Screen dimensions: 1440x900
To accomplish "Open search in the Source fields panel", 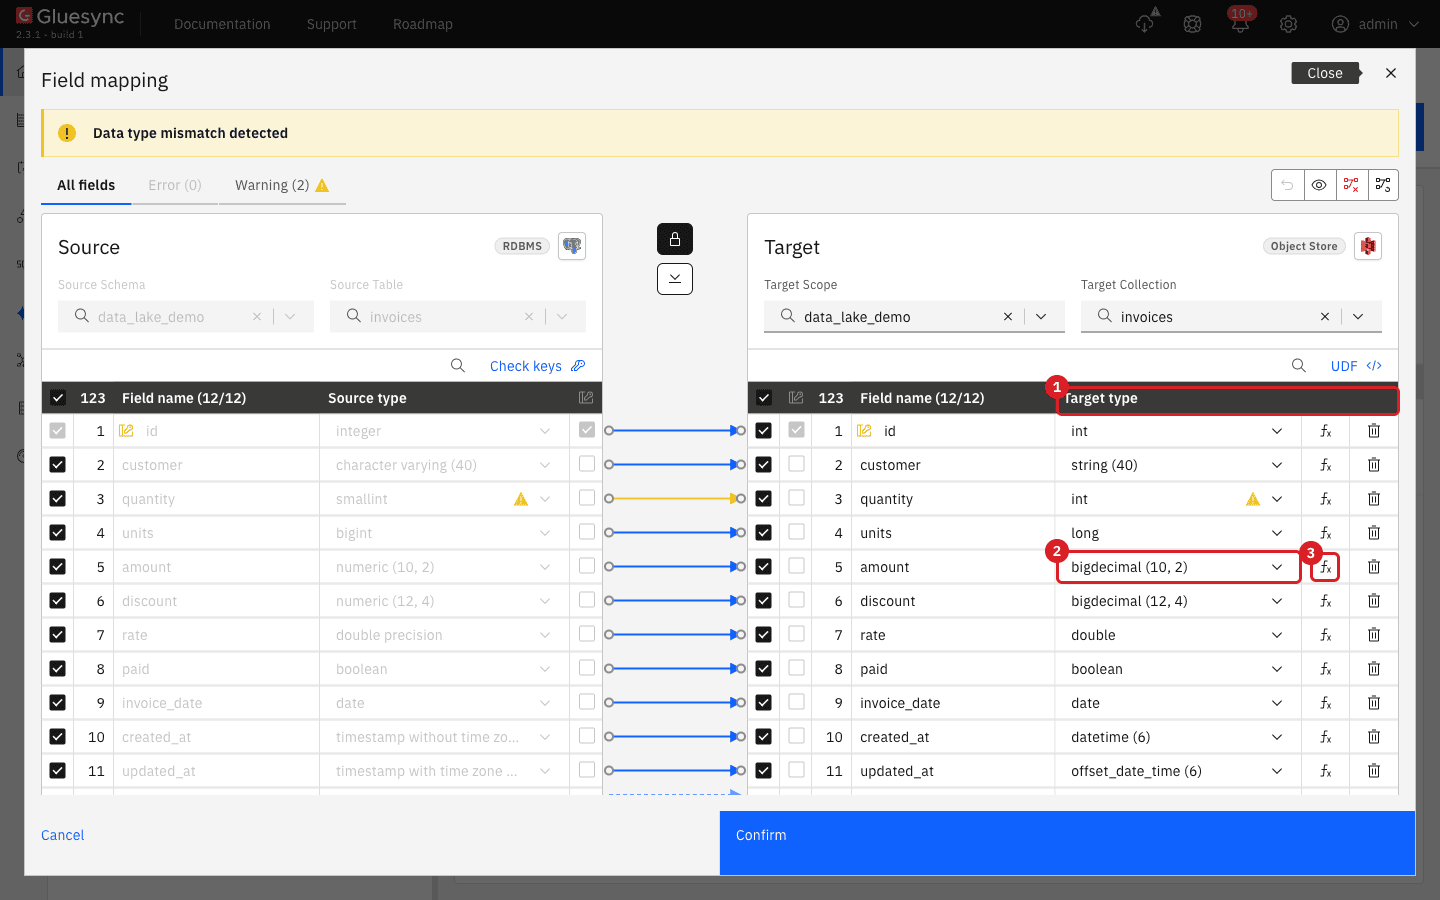I will pyautogui.click(x=458, y=366).
